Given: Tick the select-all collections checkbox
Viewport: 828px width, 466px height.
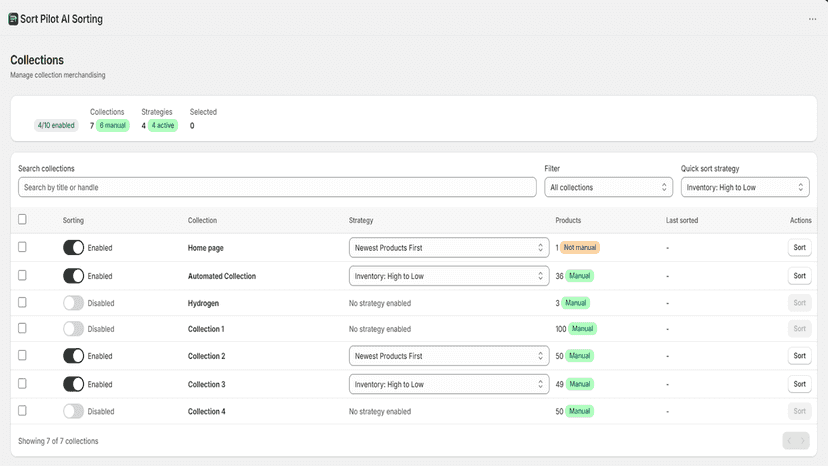Looking at the screenshot, I should (x=22, y=219).
